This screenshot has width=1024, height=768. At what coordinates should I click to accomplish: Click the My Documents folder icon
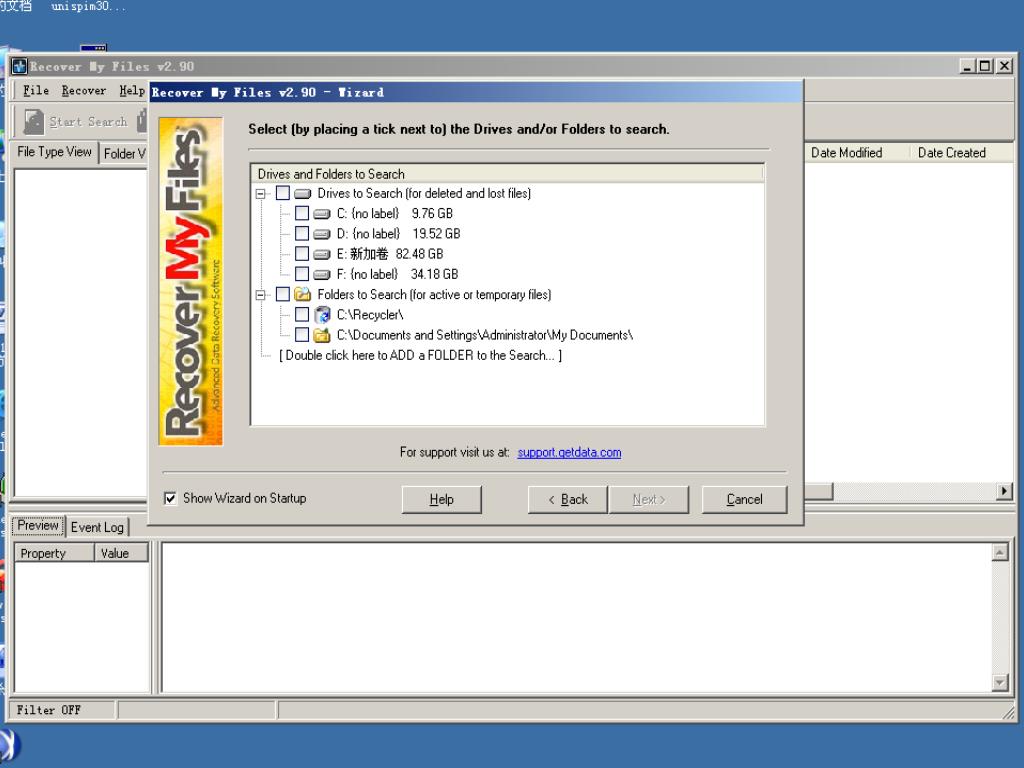(322, 335)
